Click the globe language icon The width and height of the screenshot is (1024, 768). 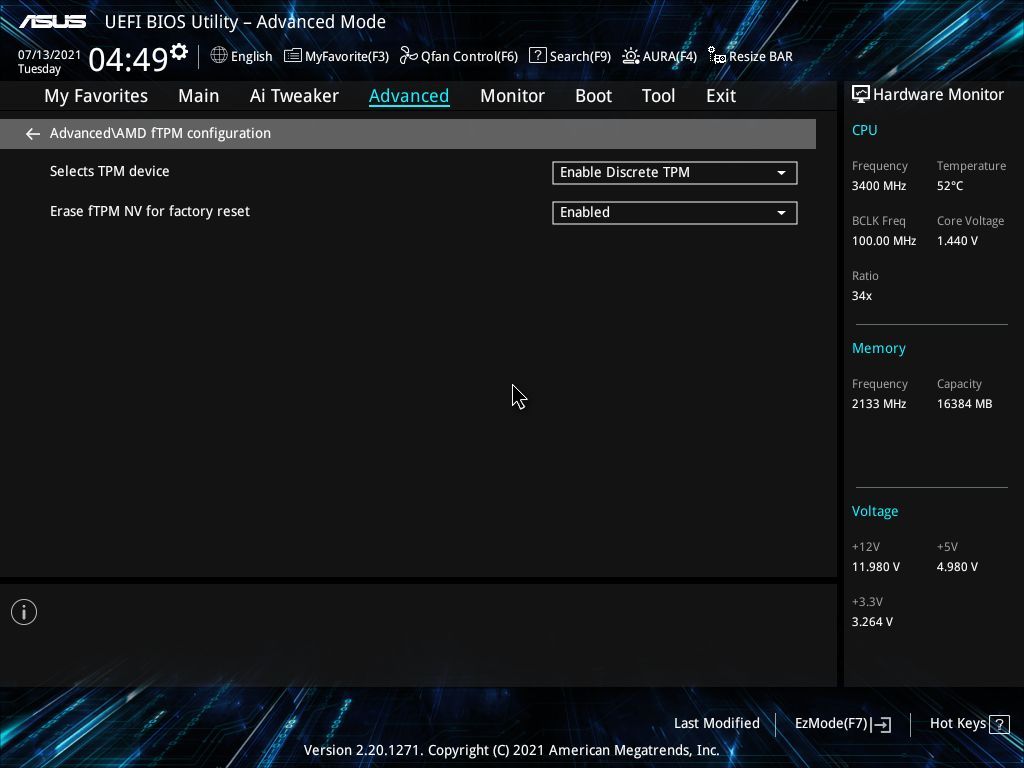pyautogui.click(x=219, y=56)
